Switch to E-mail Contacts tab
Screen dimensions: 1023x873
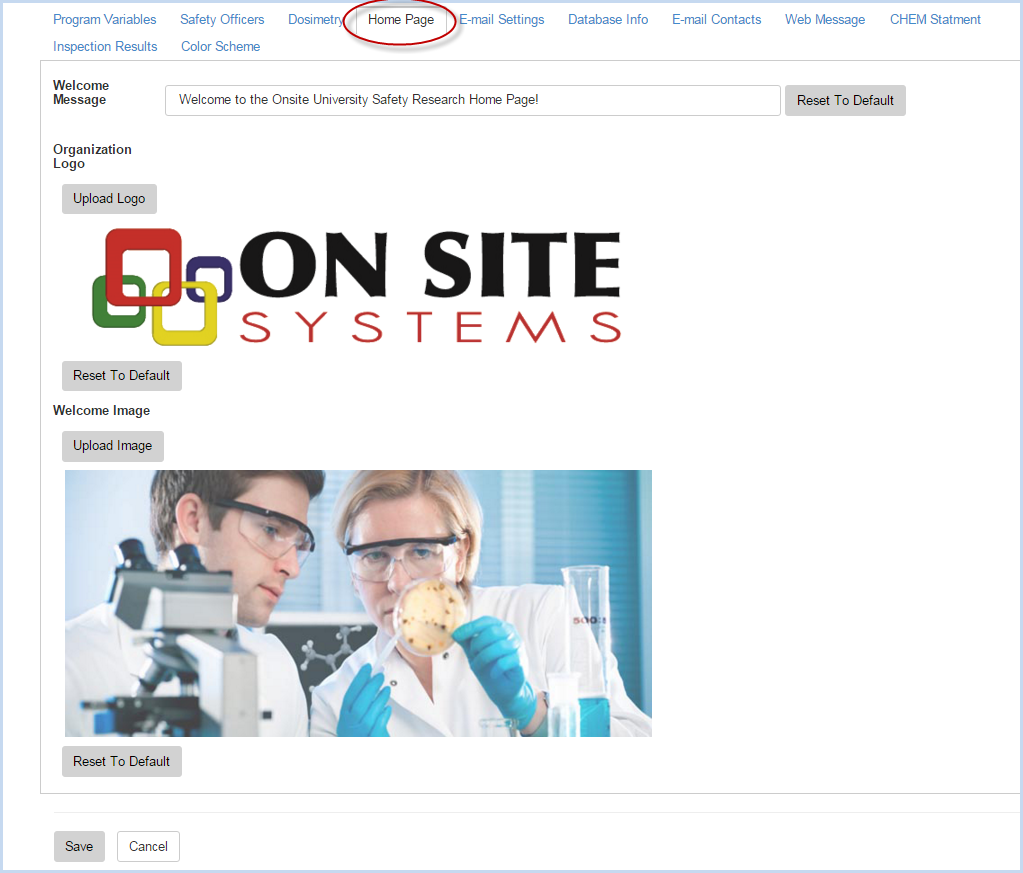716,20
